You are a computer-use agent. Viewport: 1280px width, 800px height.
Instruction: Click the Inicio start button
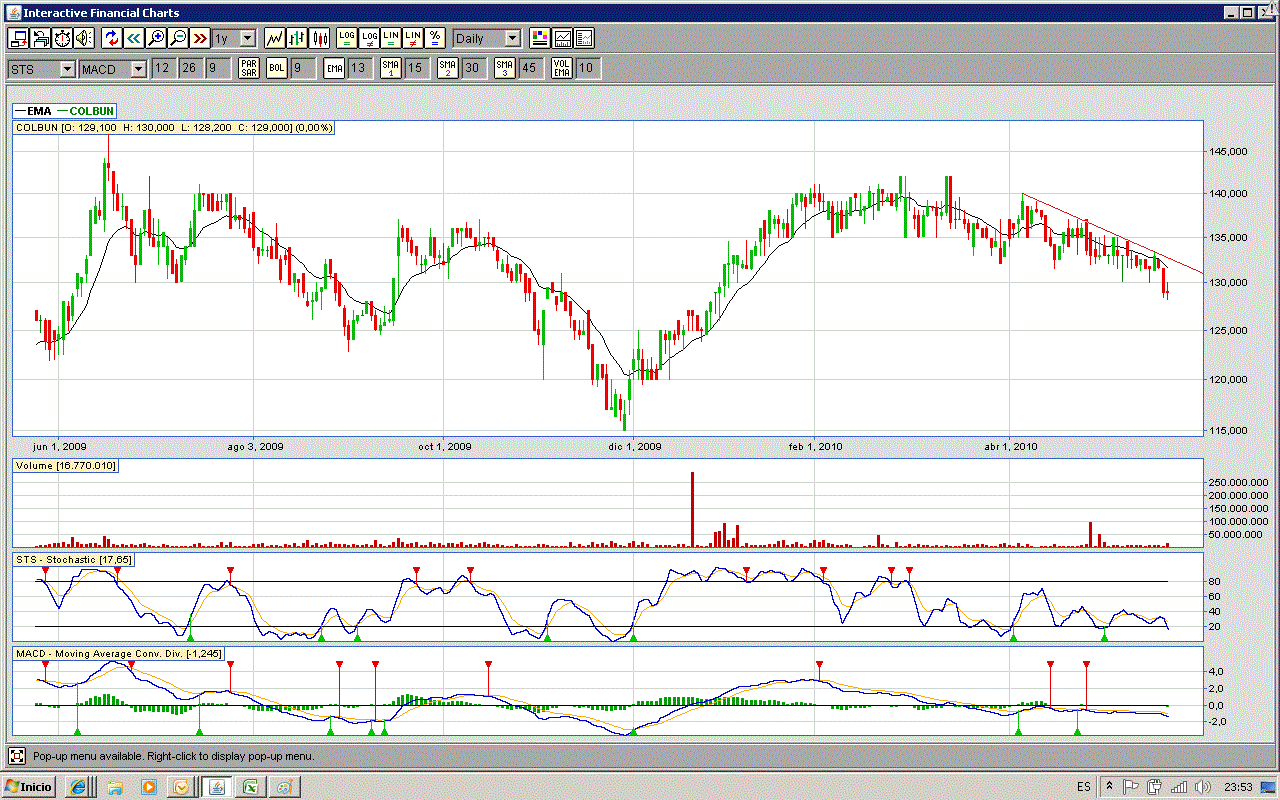coord(30,787)
